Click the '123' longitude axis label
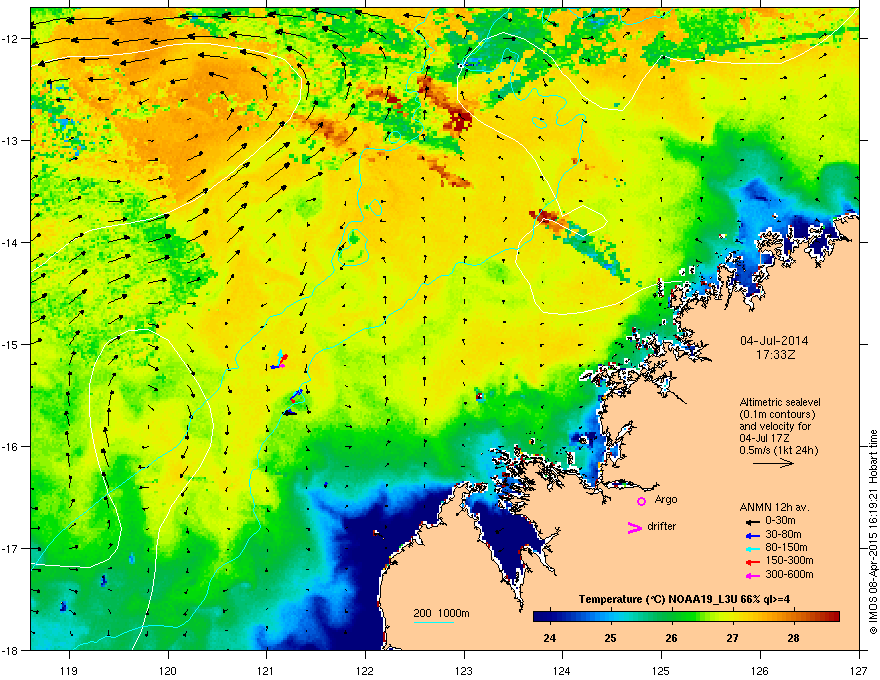 (x=464, y=670)
